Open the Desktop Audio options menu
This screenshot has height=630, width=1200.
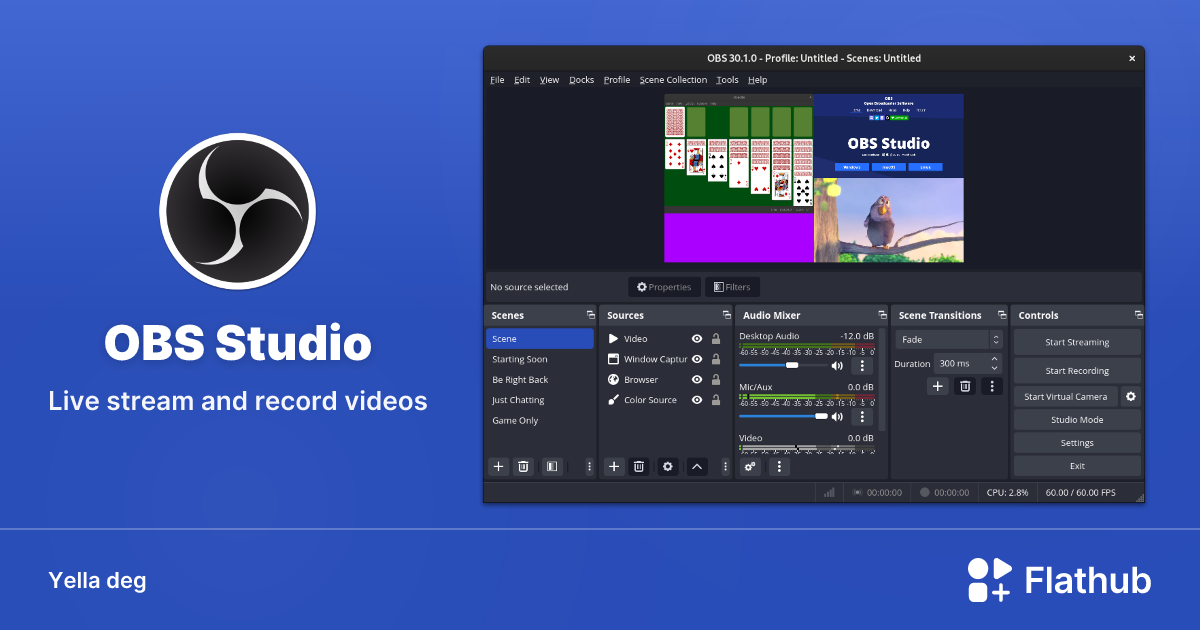pyautogui.click(x=862, y=365)
